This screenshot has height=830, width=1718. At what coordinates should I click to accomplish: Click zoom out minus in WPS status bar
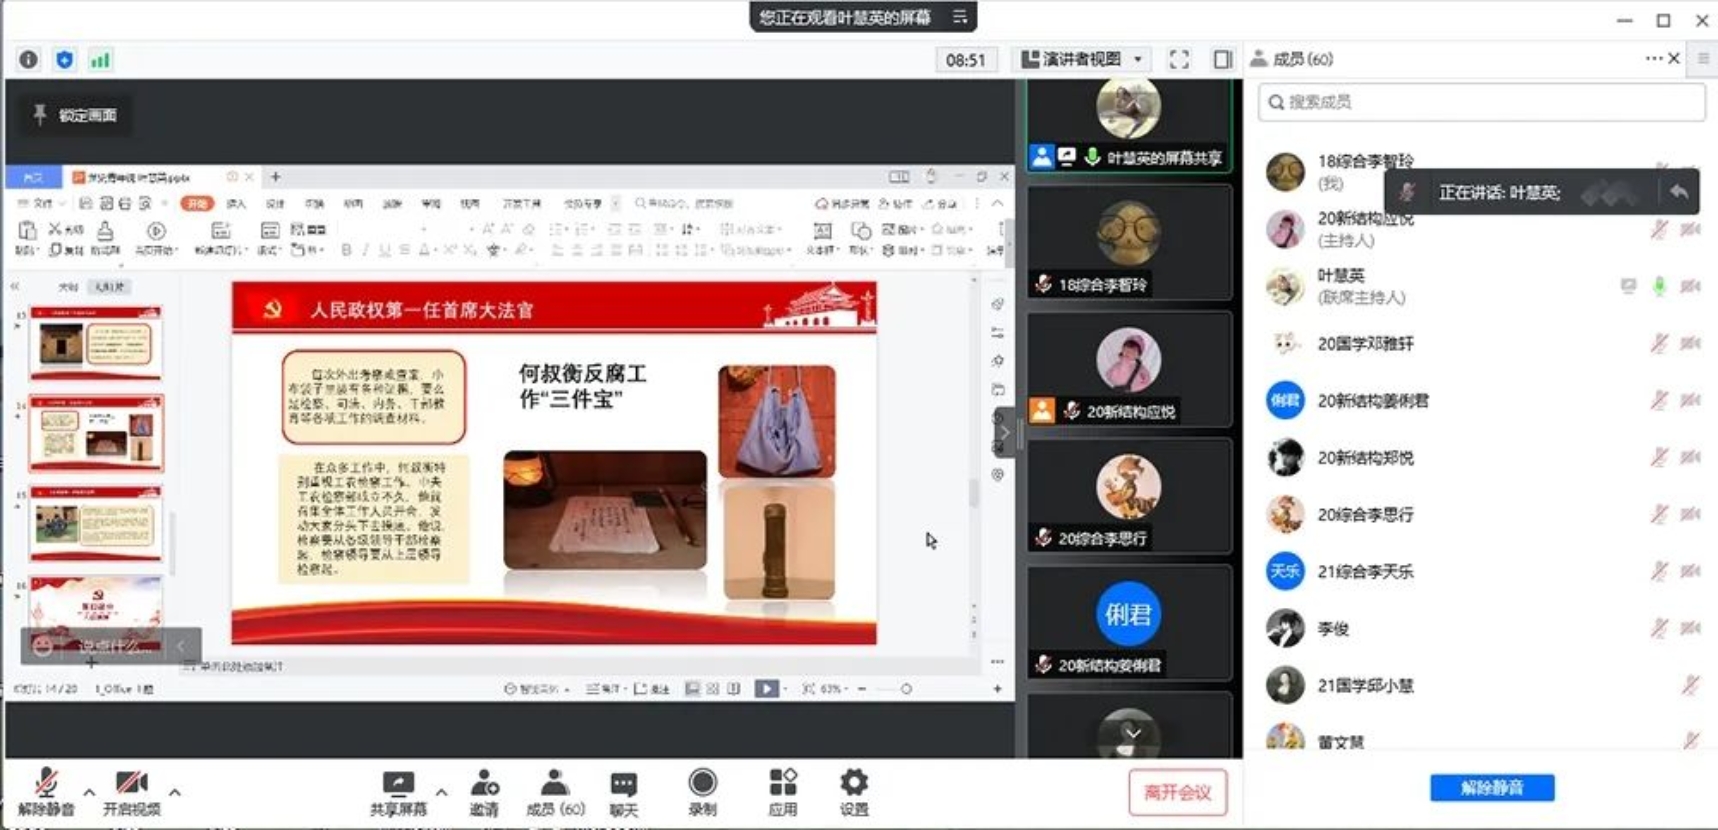[862, 689]
